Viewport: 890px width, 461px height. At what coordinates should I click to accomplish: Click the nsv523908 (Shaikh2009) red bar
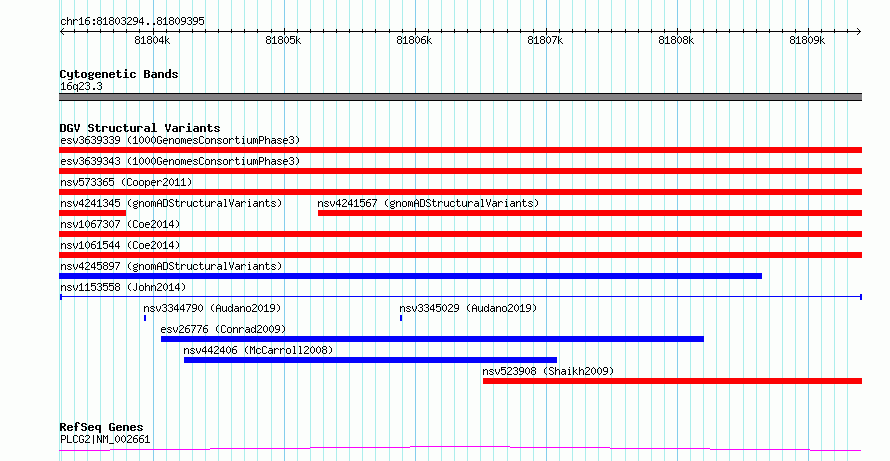pos(673,381)
